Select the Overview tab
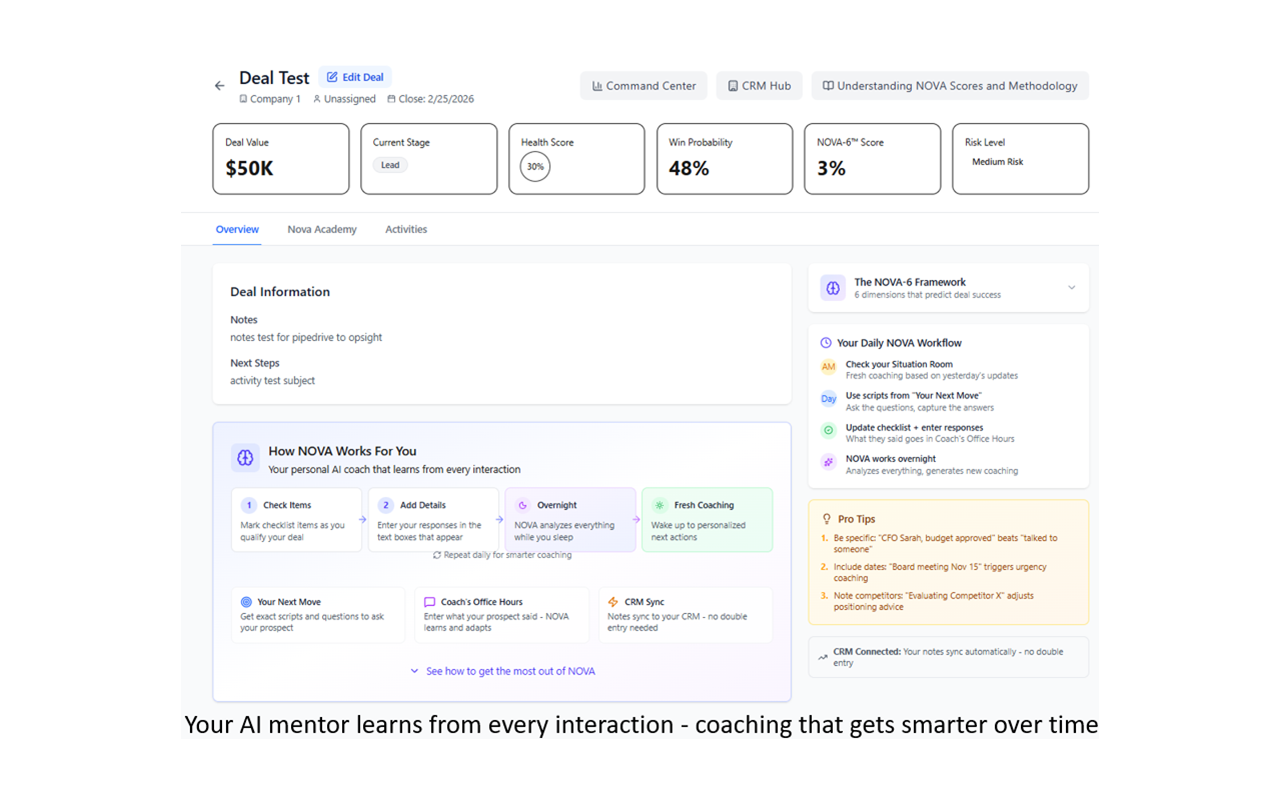This screenshot has width=1280, height=800. [x=237, y=229]
